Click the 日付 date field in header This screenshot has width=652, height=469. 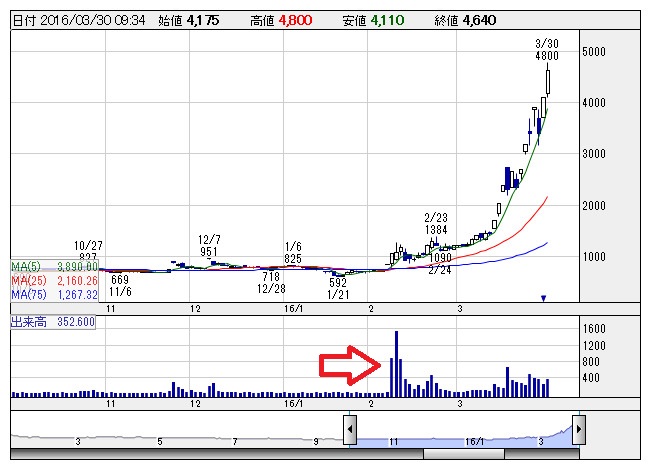click(x=79, y=20)
